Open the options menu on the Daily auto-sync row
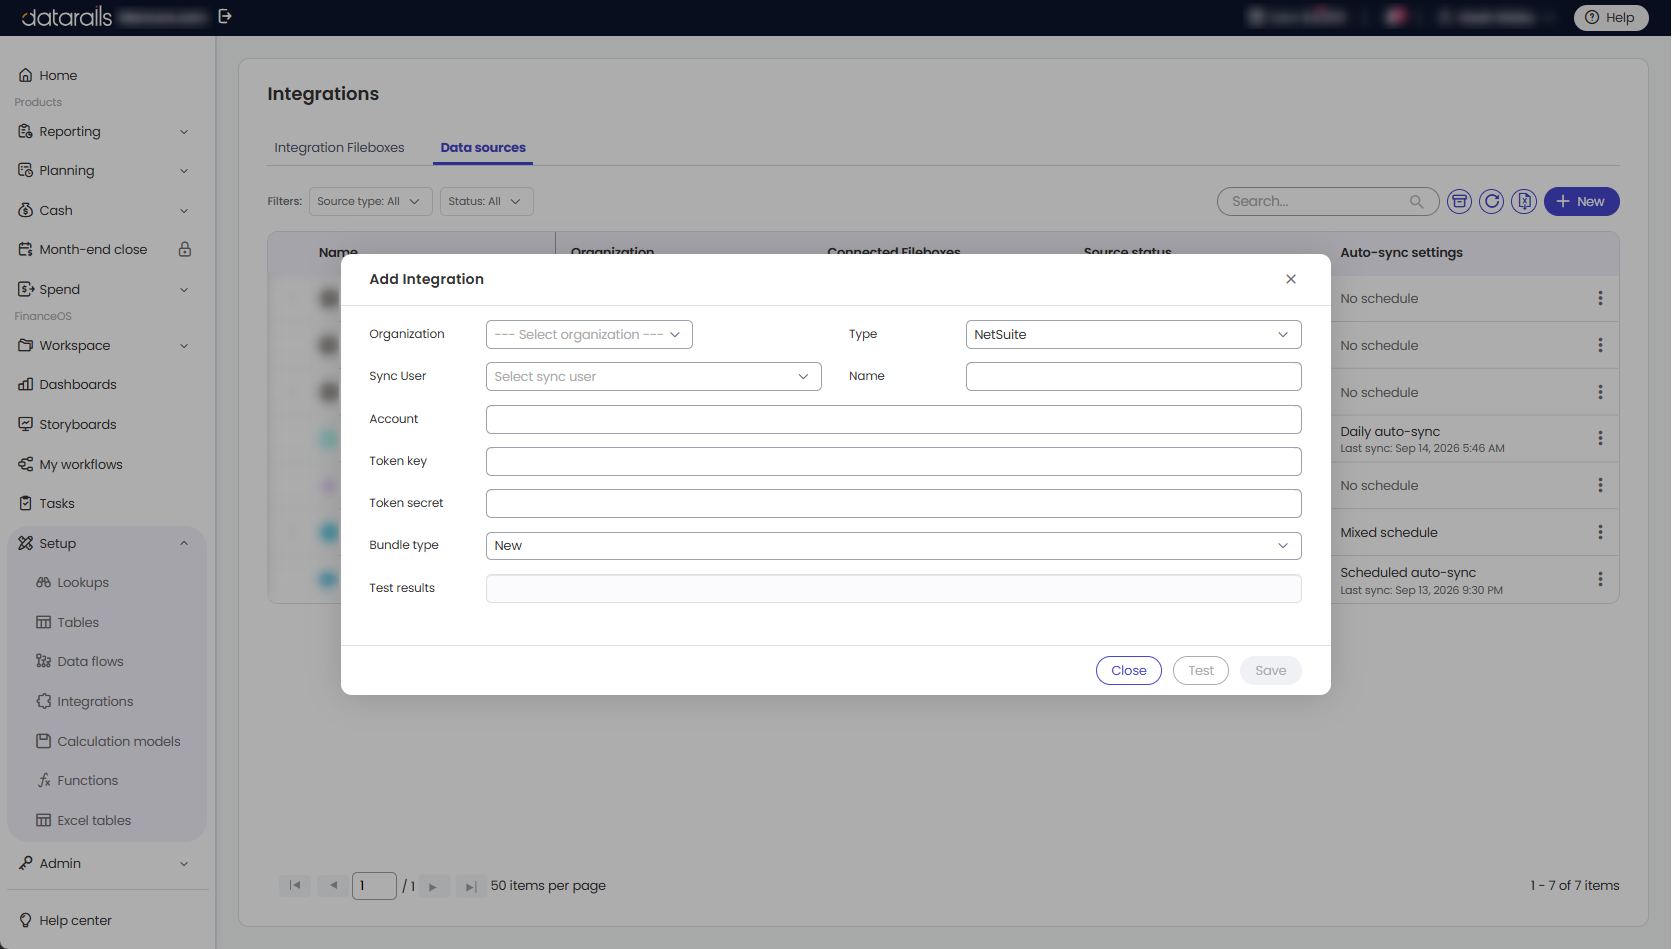The height and width of the screenshot is (949, 1680). click(x=1600, y=438)
